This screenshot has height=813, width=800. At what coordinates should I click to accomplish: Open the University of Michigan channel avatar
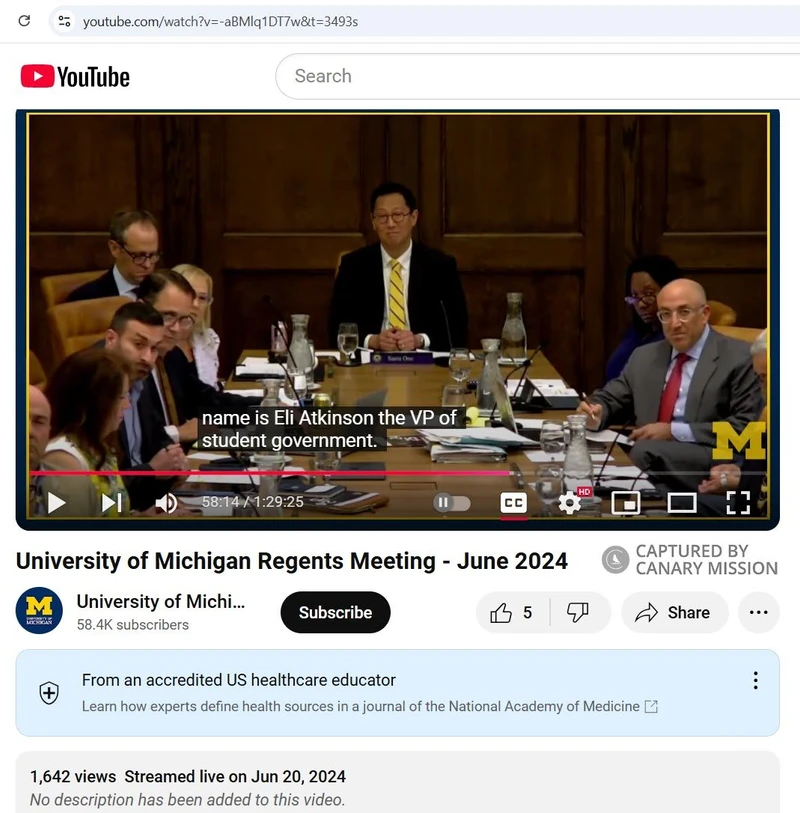coord(39,610)
